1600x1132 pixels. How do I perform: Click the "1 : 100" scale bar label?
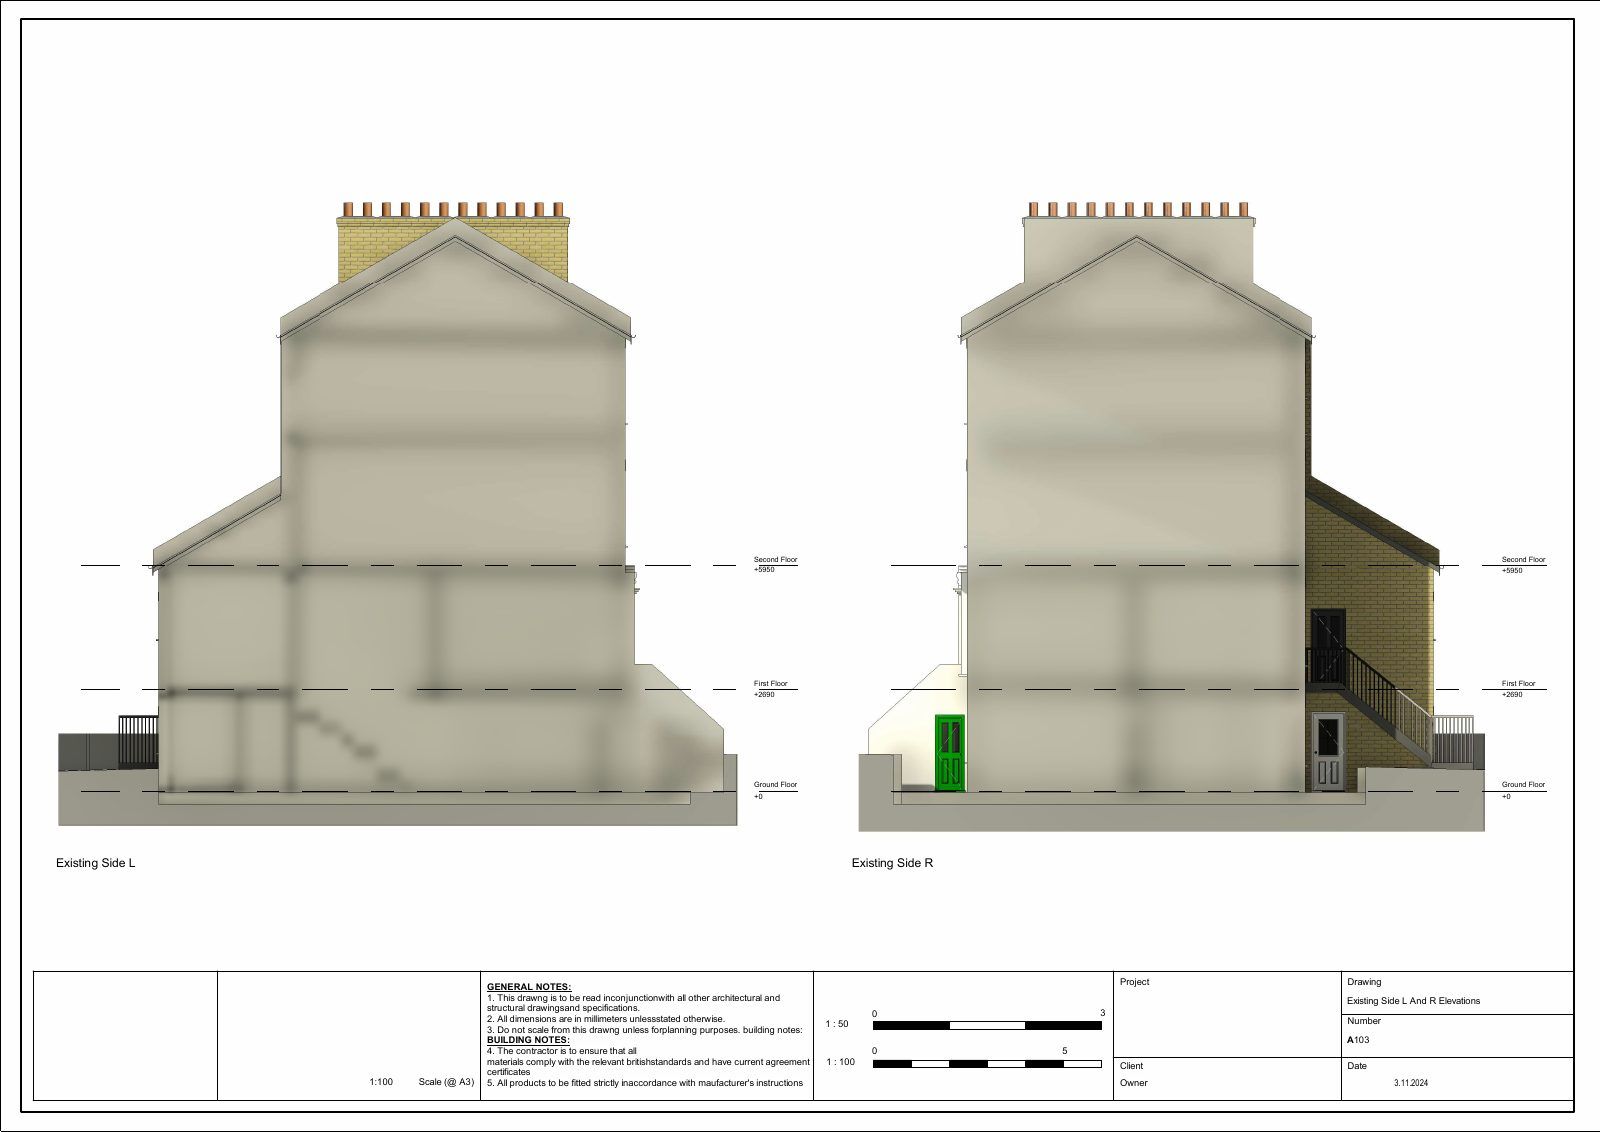840,1062
